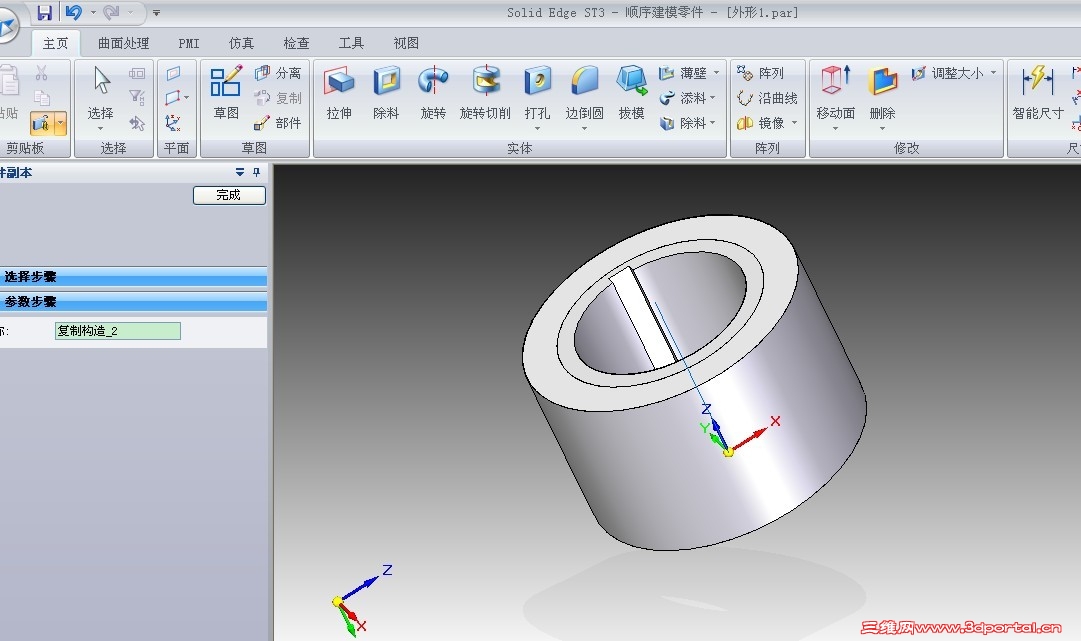Click the 完成 finish button
The height and width of the screenshot is (641, 1081).
229,195
